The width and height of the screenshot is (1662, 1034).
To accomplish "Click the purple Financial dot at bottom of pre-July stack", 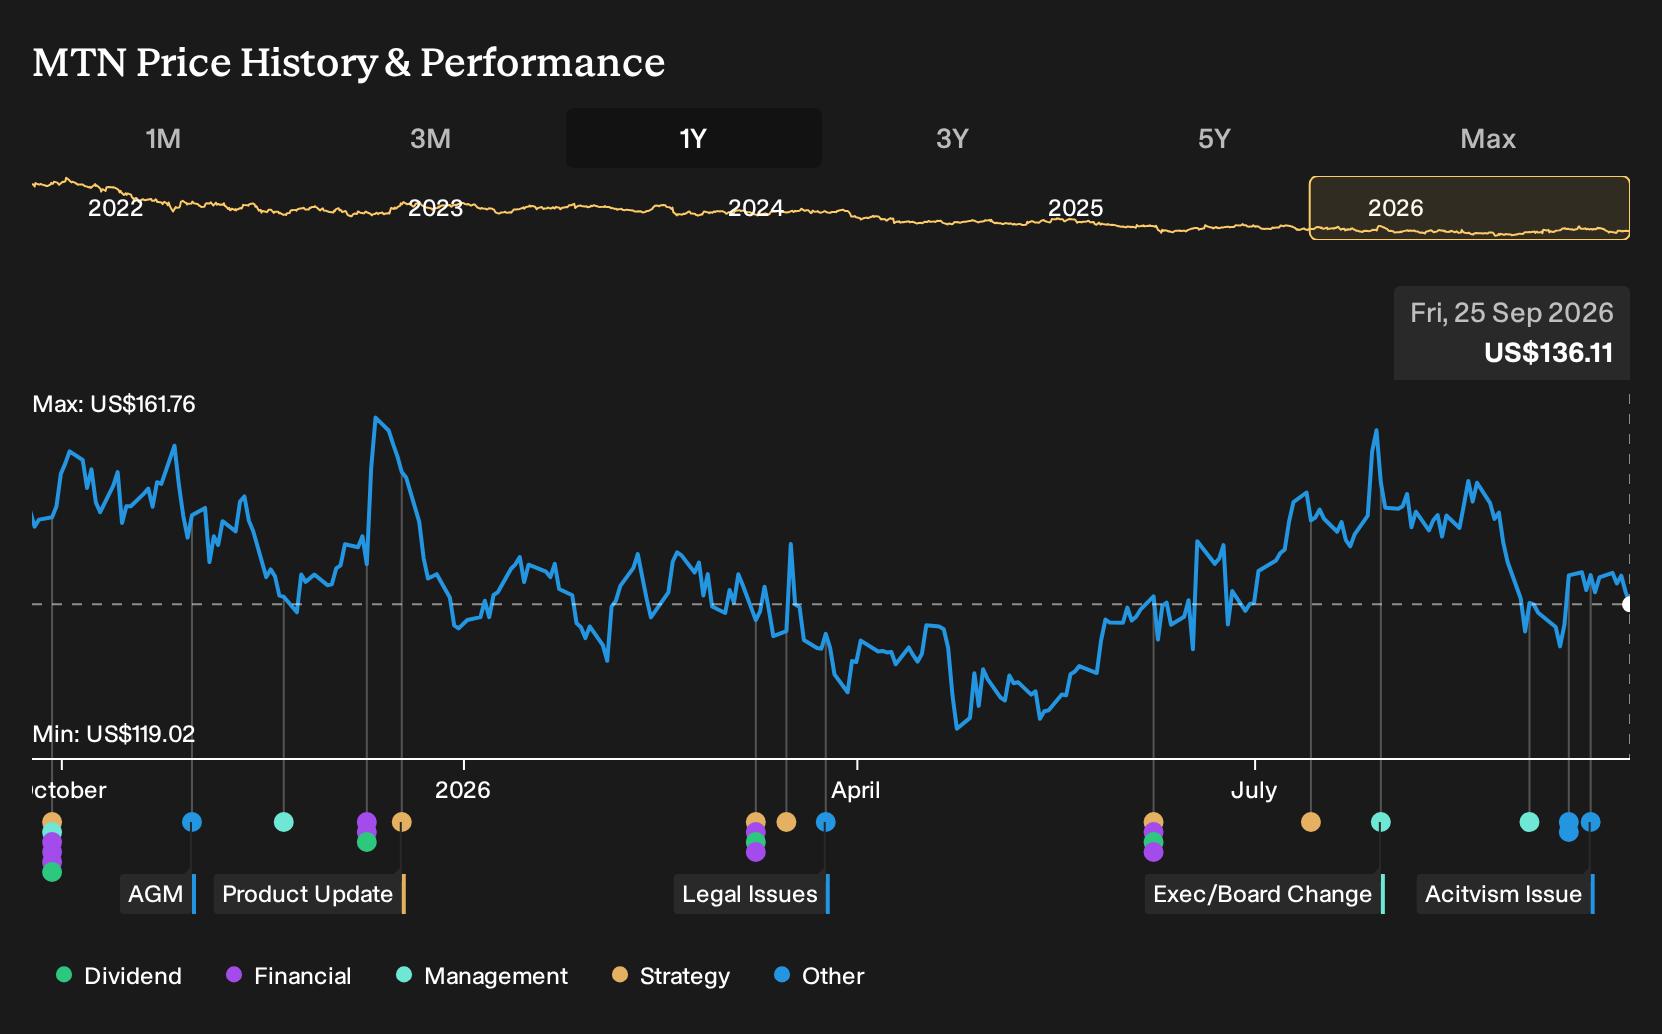I will (x=1154, y=852).
